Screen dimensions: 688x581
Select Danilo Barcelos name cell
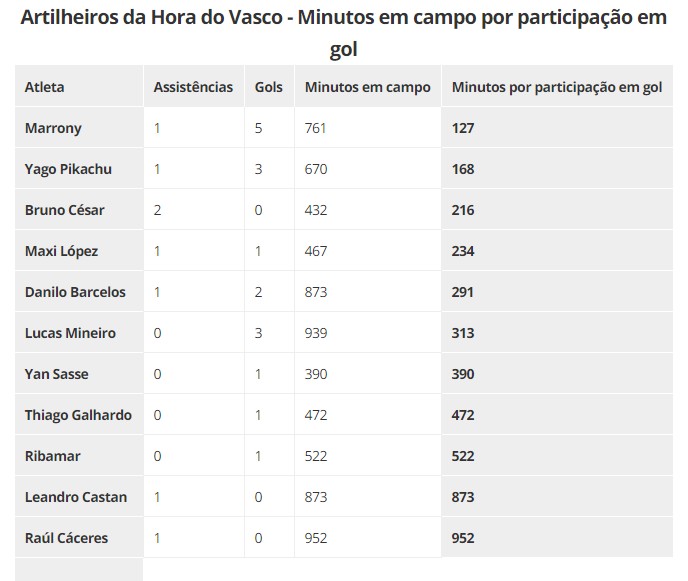[x=75, y=292]
